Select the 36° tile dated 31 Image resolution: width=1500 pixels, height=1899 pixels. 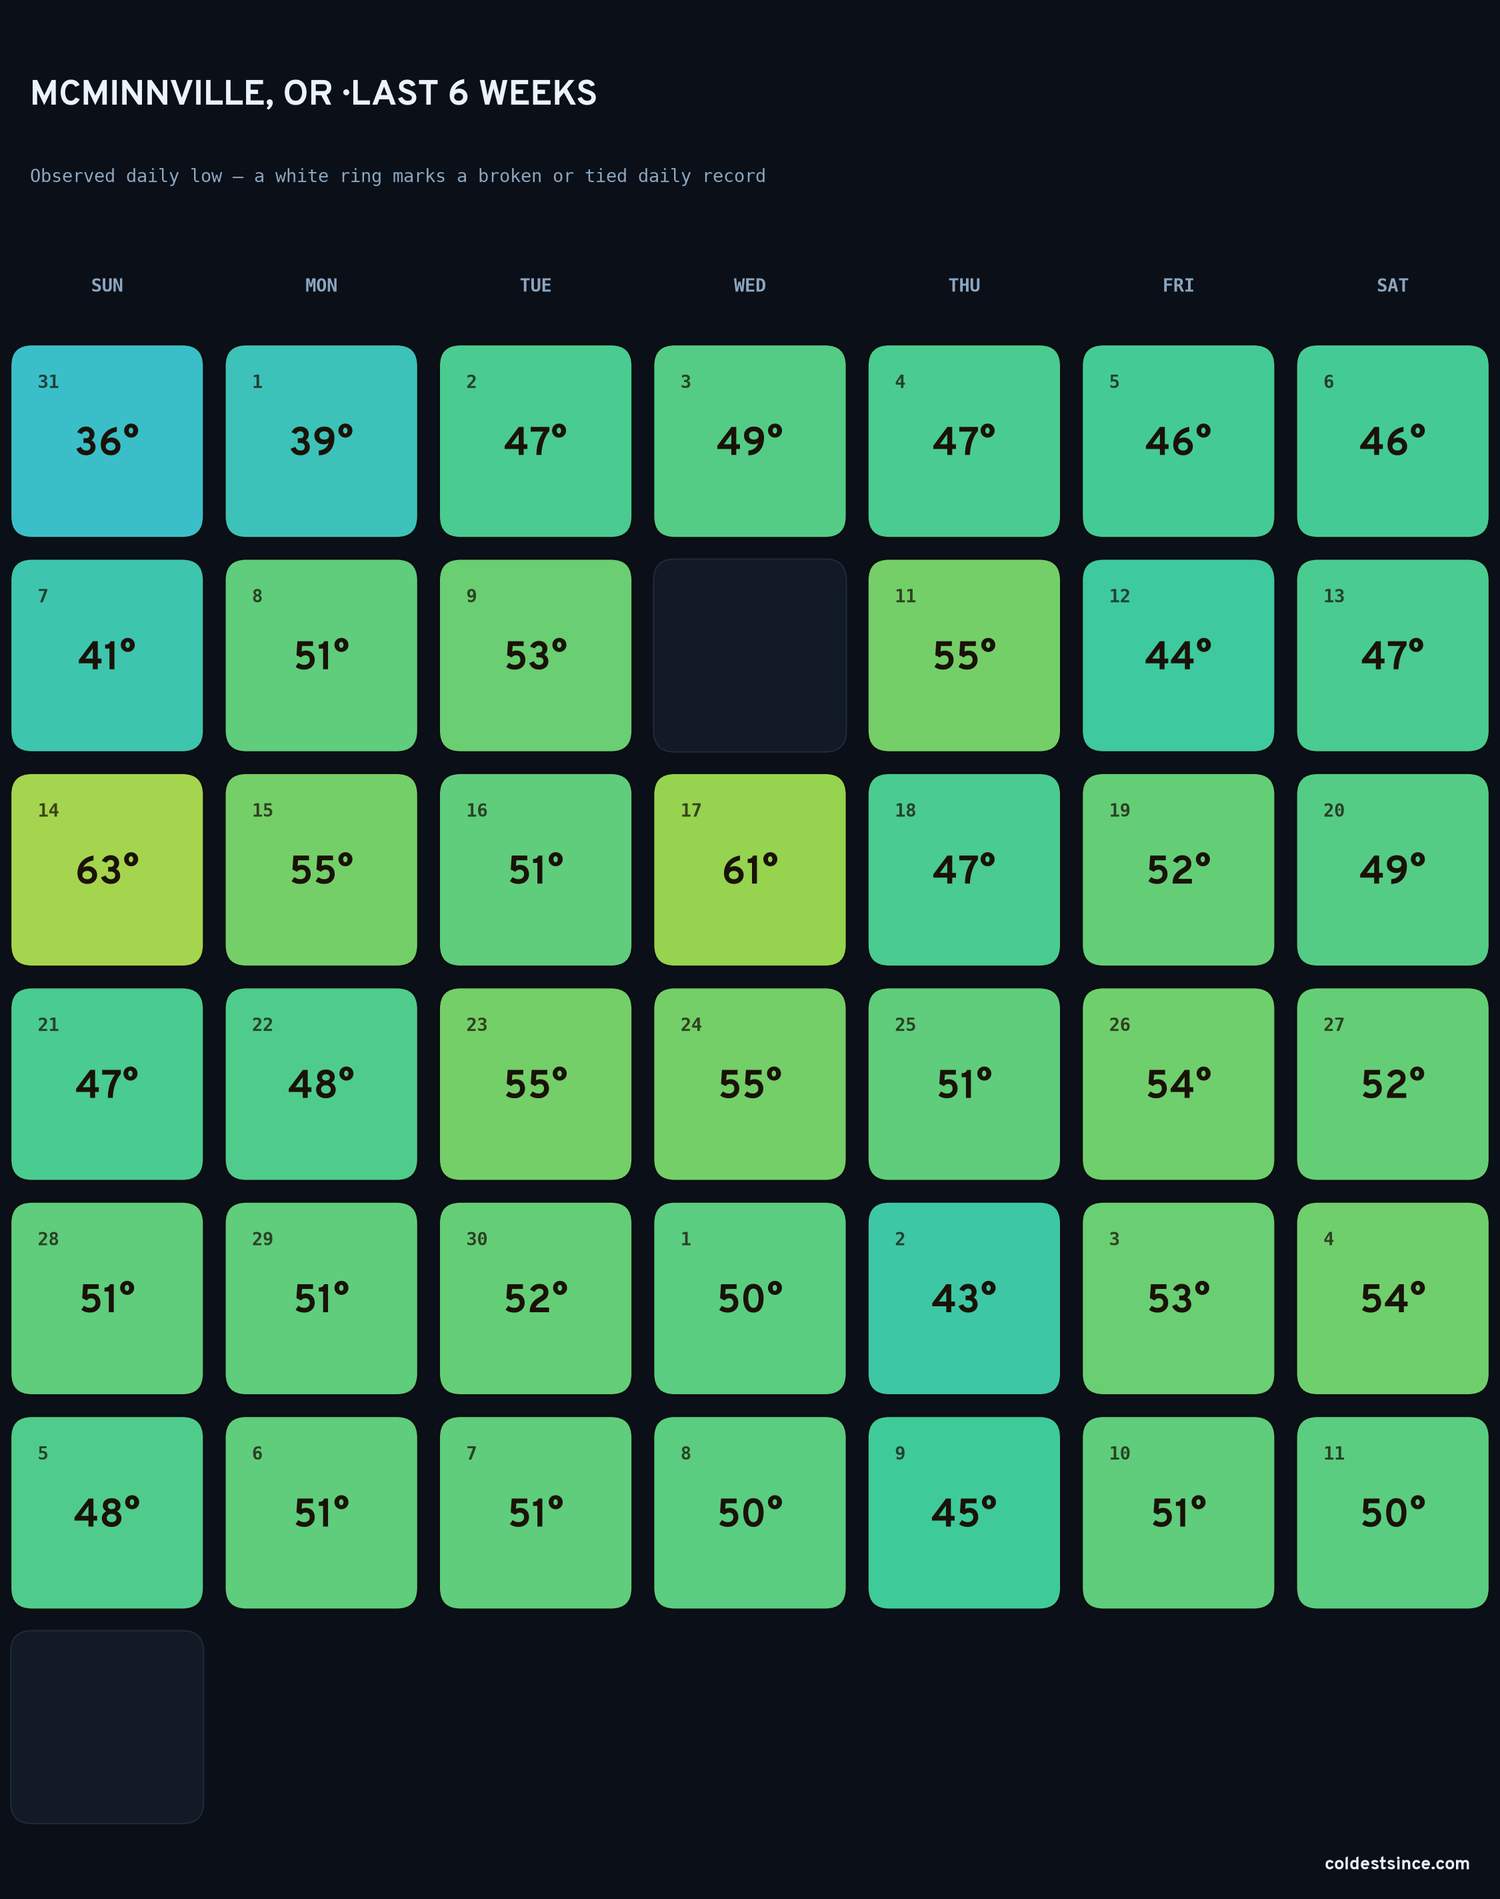click(x=107, y=441)
